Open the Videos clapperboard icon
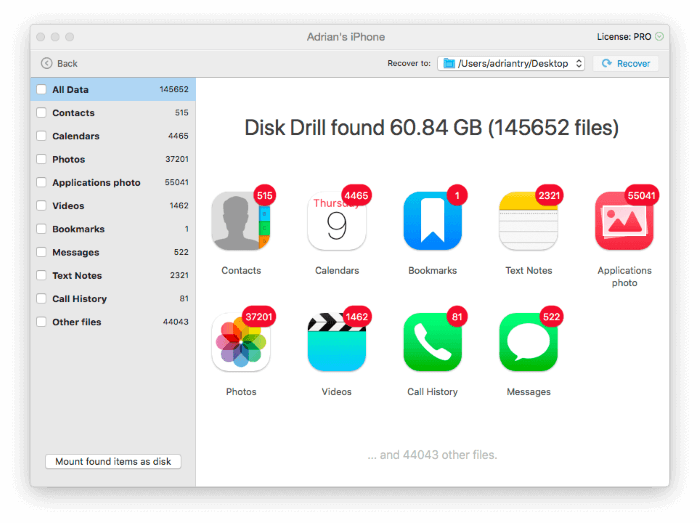Image resolution: width=700 pixels, height=523 pixels. pos(337,342)
